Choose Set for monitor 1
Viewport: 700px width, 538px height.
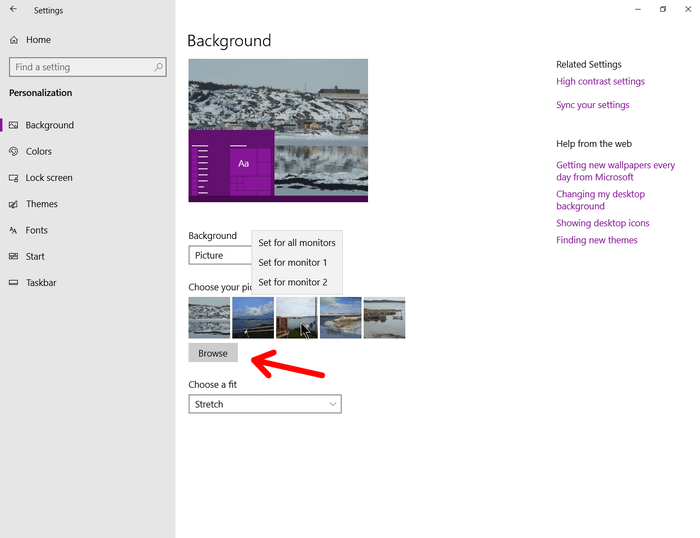pyautogui.click(x=297, y=263)
